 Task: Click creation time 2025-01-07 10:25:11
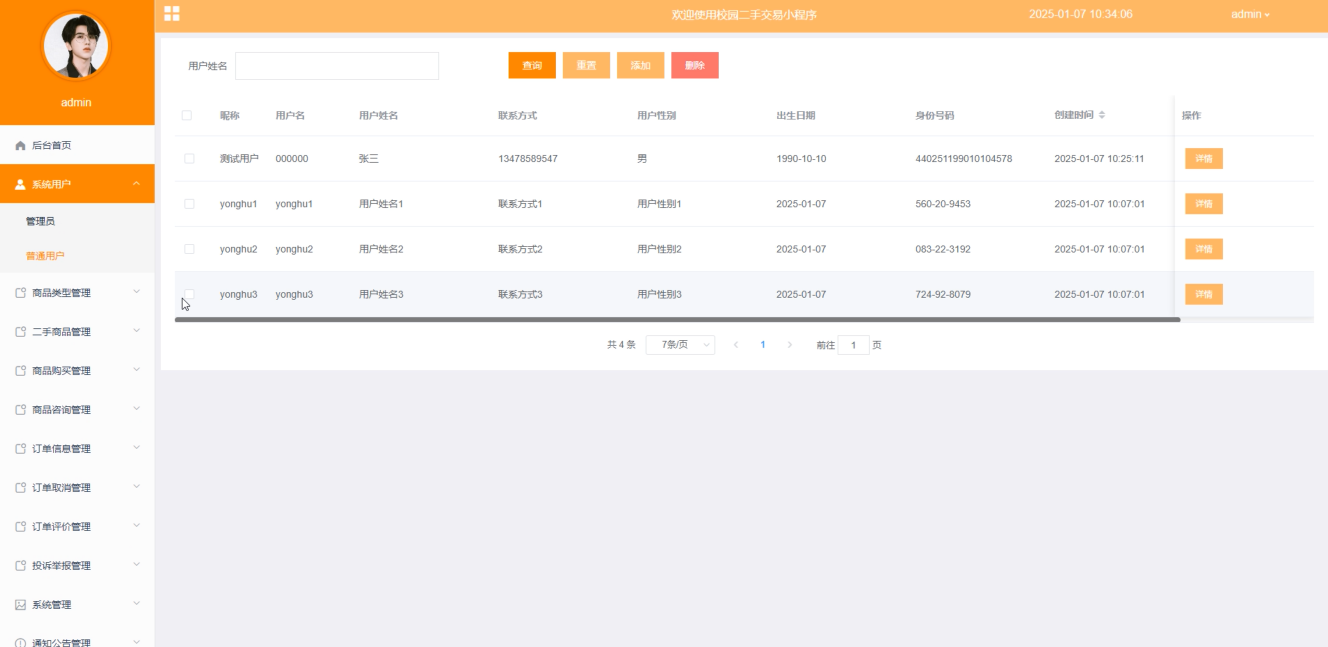pyautogui.click(x=1099, y=159)
